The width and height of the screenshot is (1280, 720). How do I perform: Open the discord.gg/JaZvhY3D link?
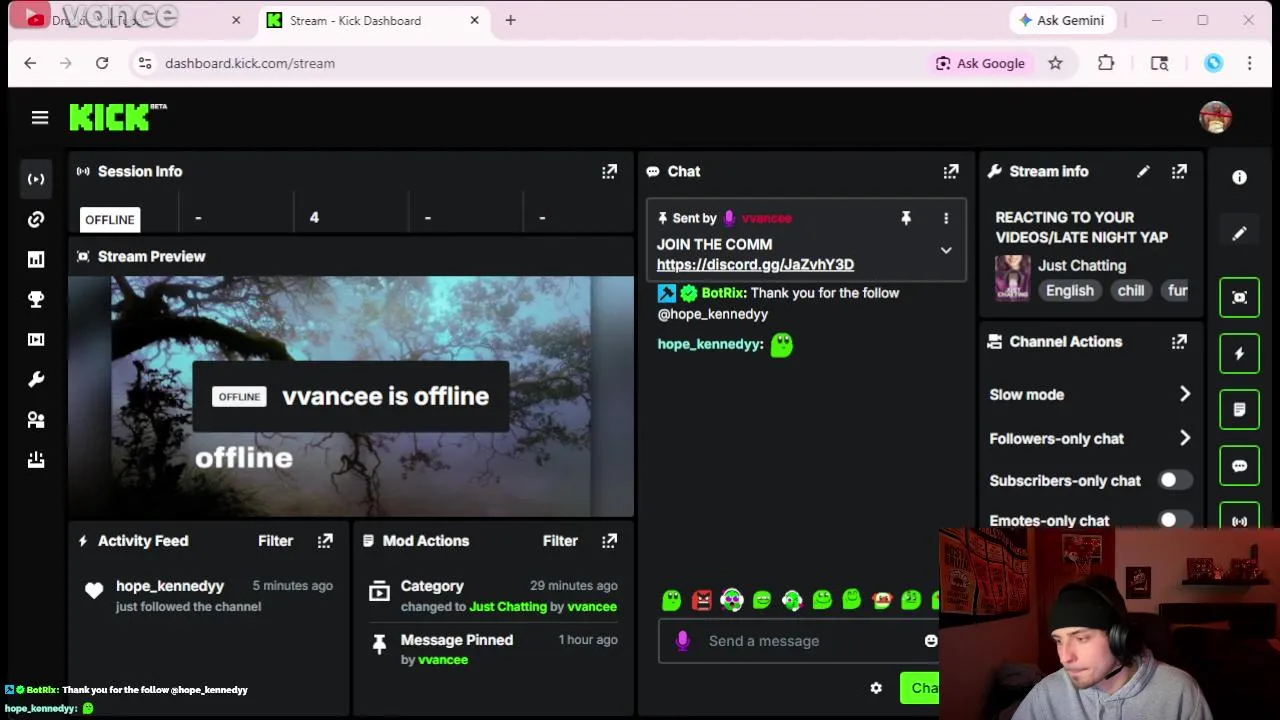pos(755,265)
